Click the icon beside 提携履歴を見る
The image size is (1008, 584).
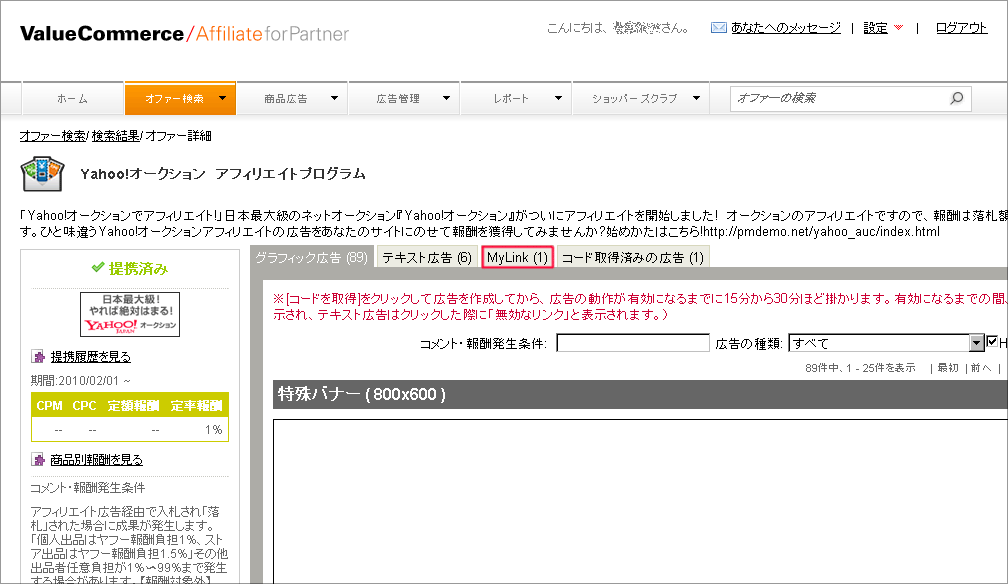click(38, 356)
